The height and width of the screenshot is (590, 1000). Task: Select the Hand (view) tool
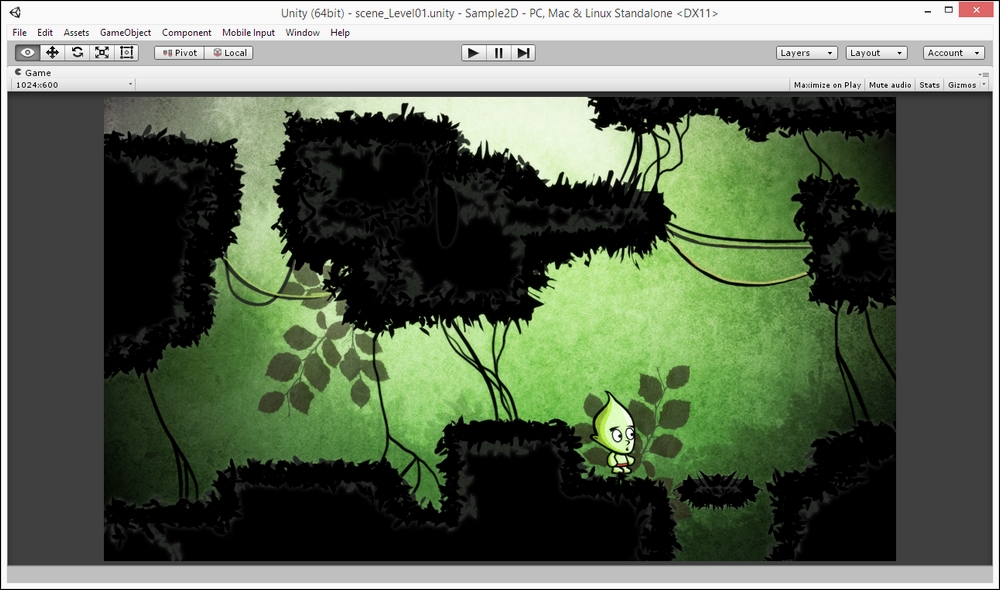point(27,53)
